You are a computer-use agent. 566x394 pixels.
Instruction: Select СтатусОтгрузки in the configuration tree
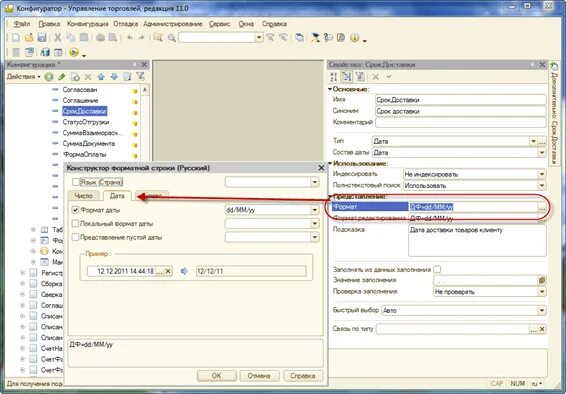(x=86, y=122)
